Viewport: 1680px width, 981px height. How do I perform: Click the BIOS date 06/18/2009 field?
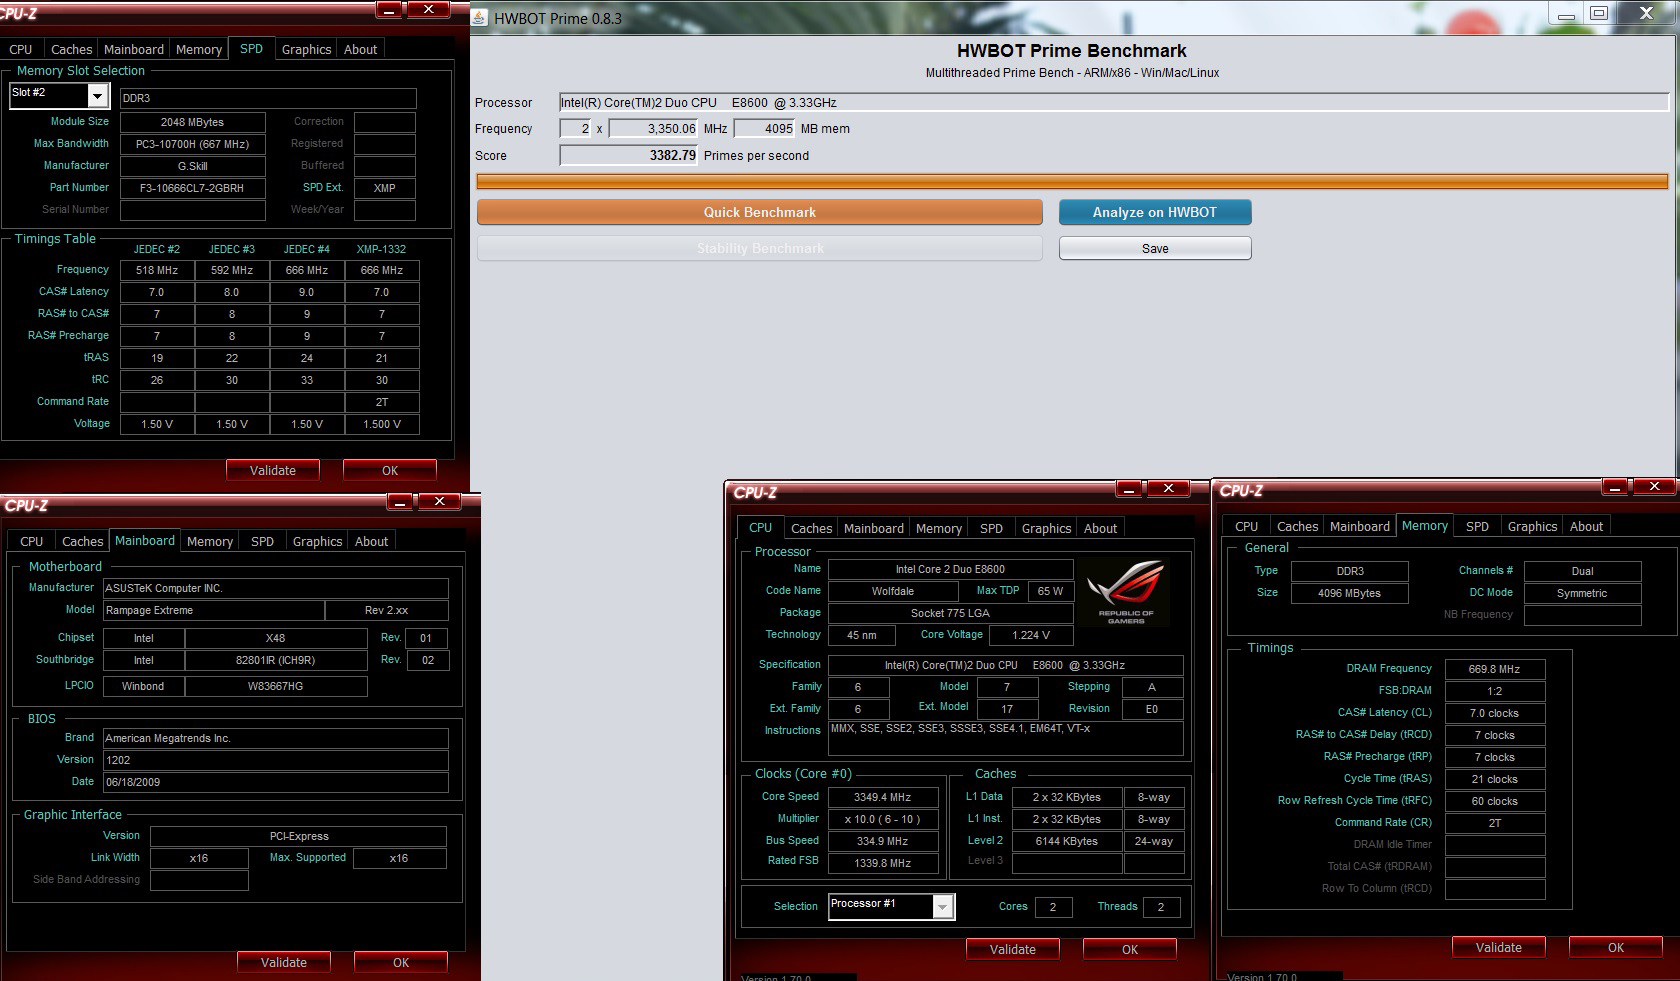275,782
